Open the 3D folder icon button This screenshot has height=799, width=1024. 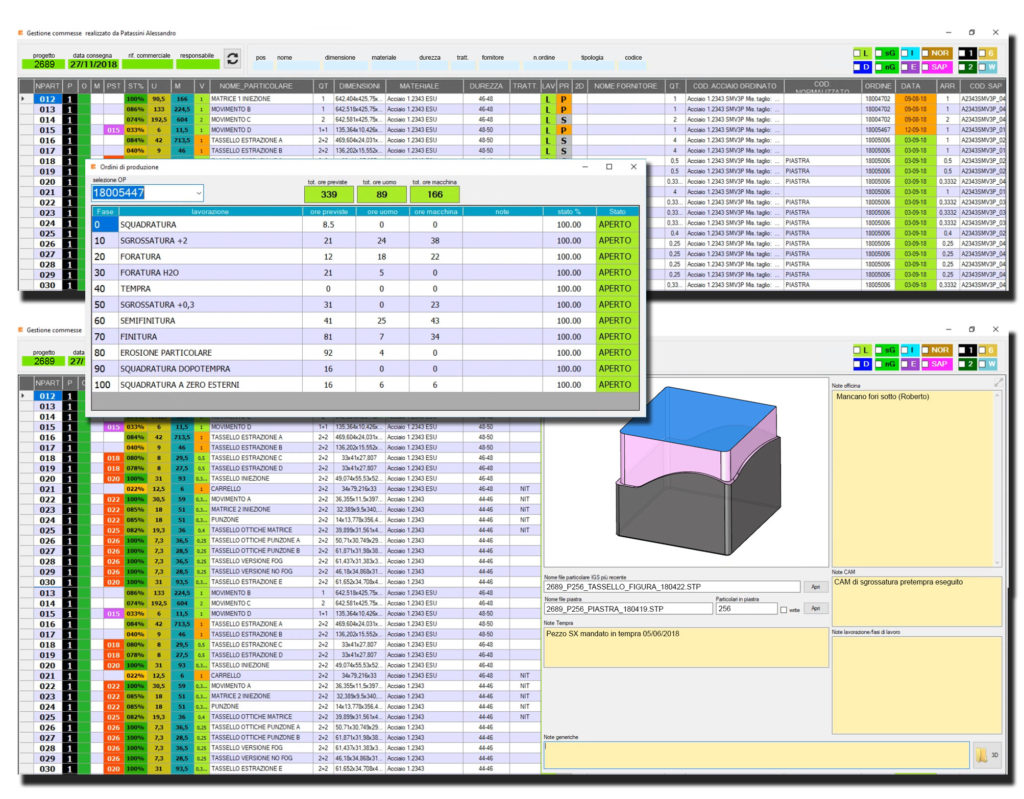click(x=983, y=755)
